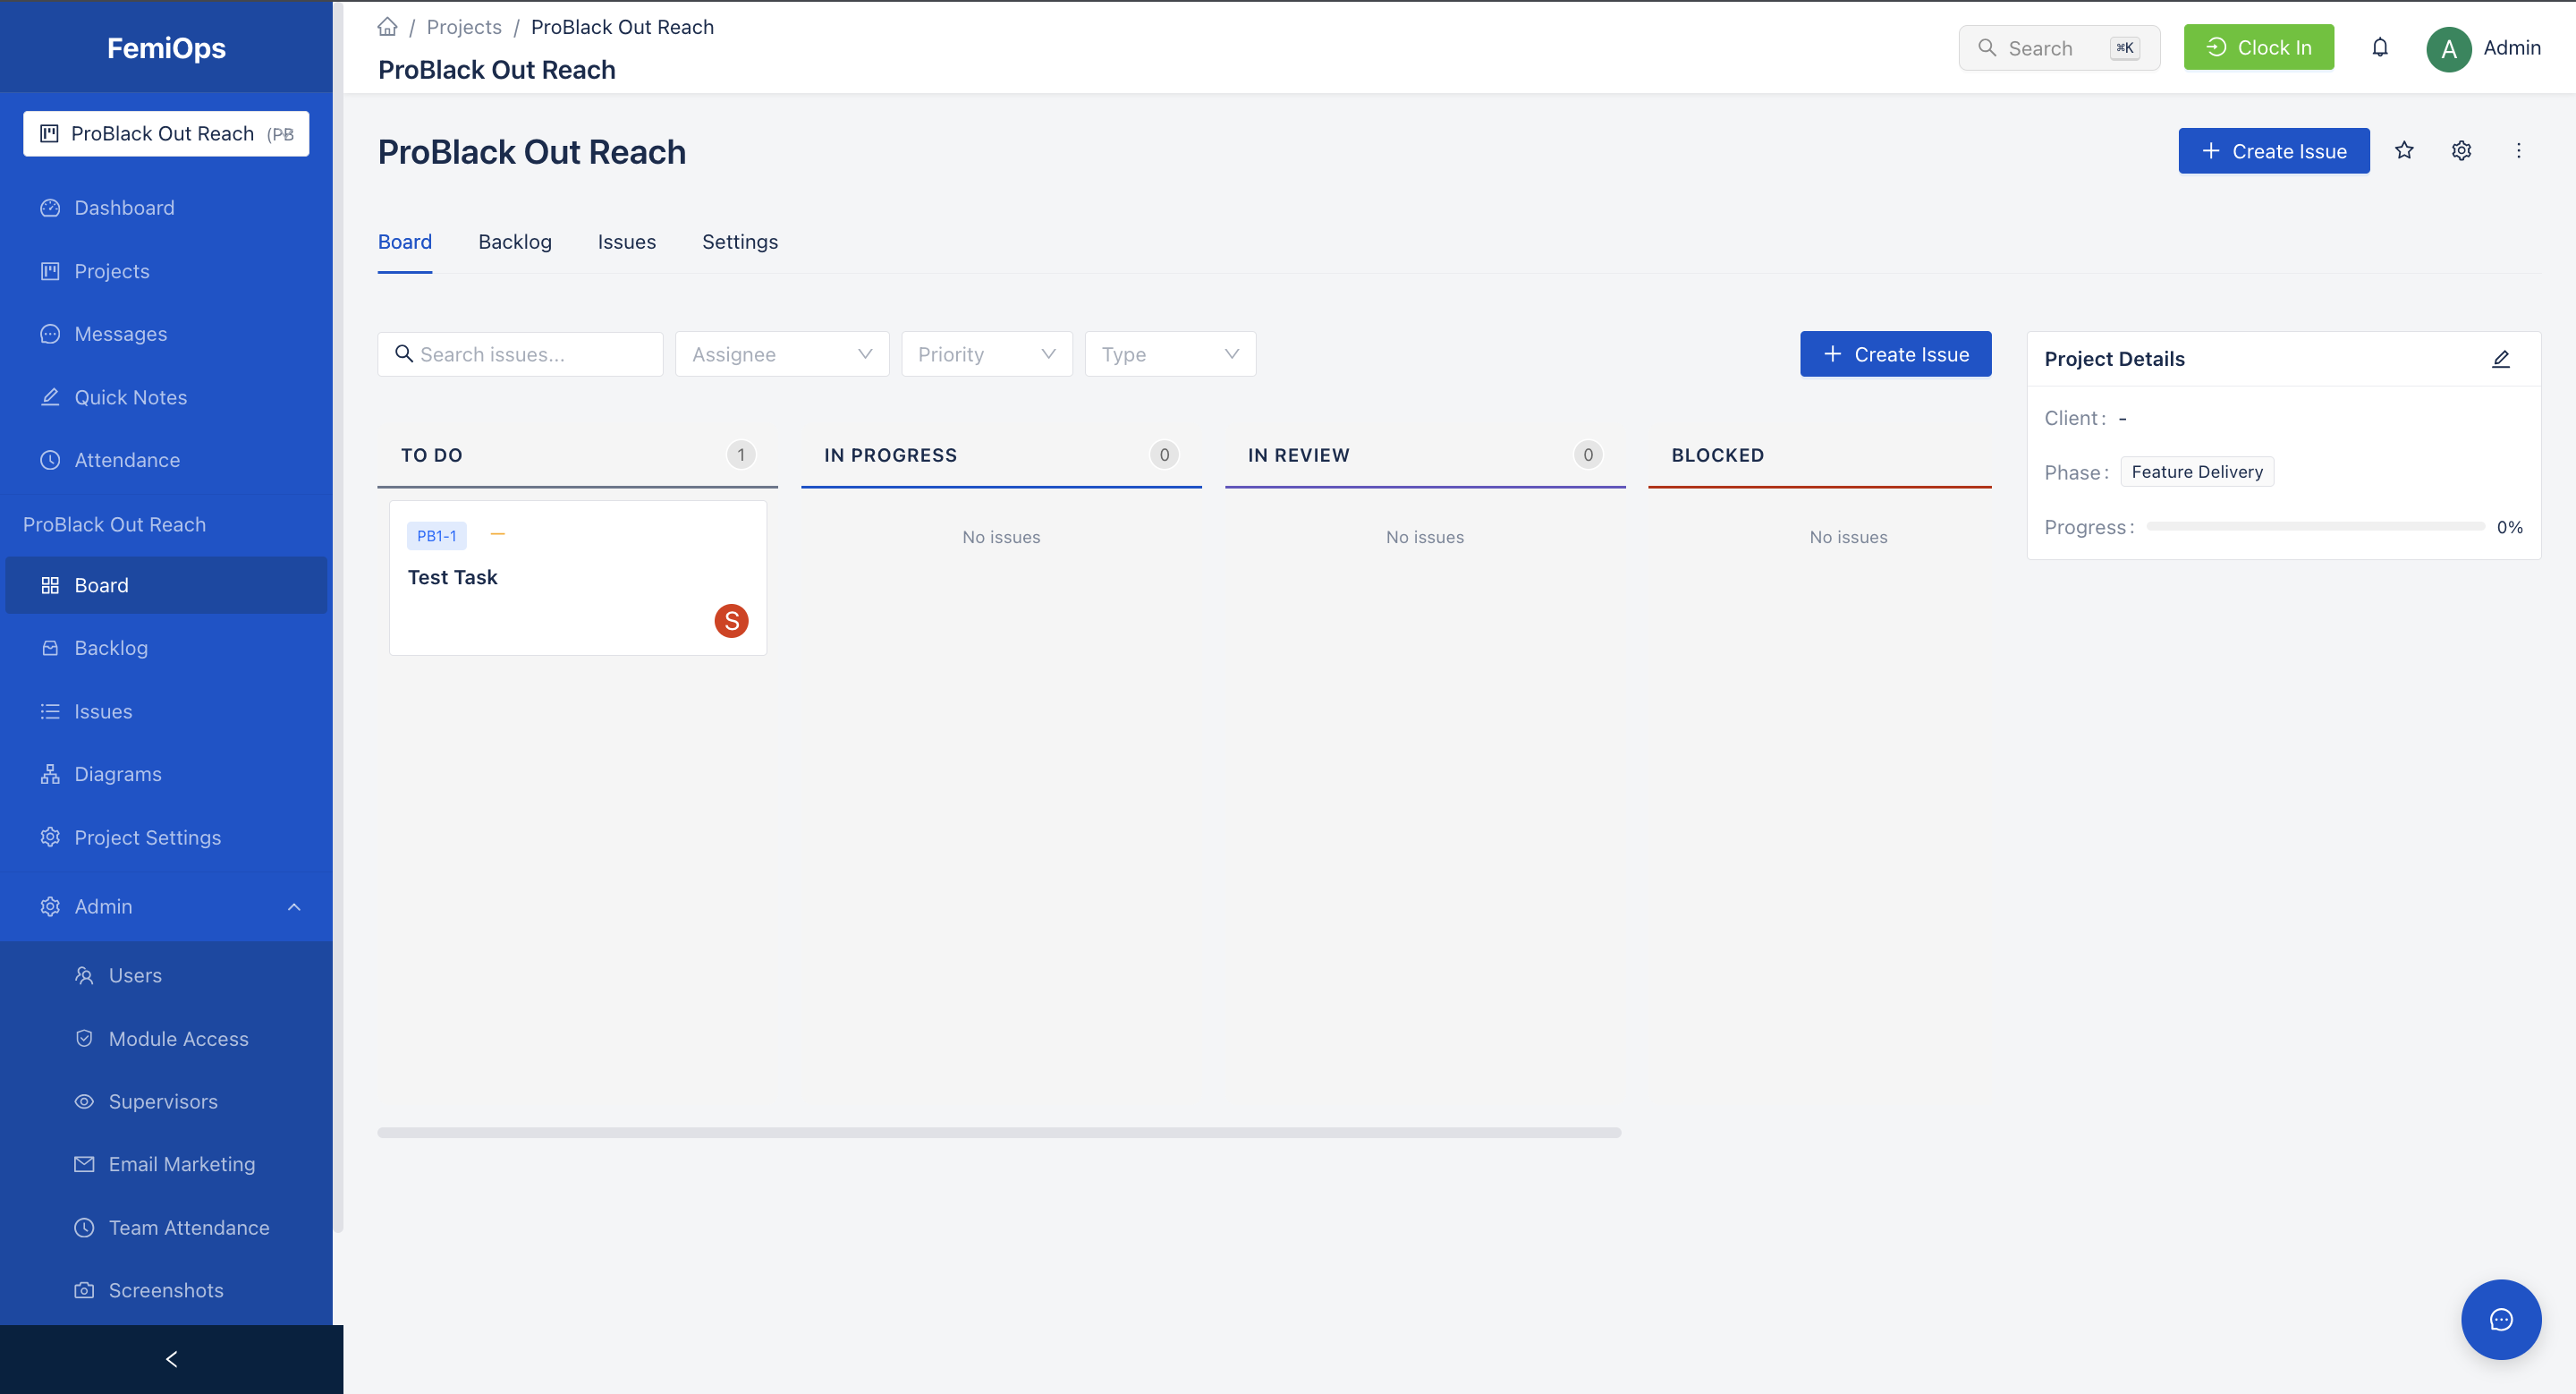This screenshot has width=2576, height=1394.
Task: Click Create Issue button above board columns
Action: pyautogui.click(x=1895, y=354)
